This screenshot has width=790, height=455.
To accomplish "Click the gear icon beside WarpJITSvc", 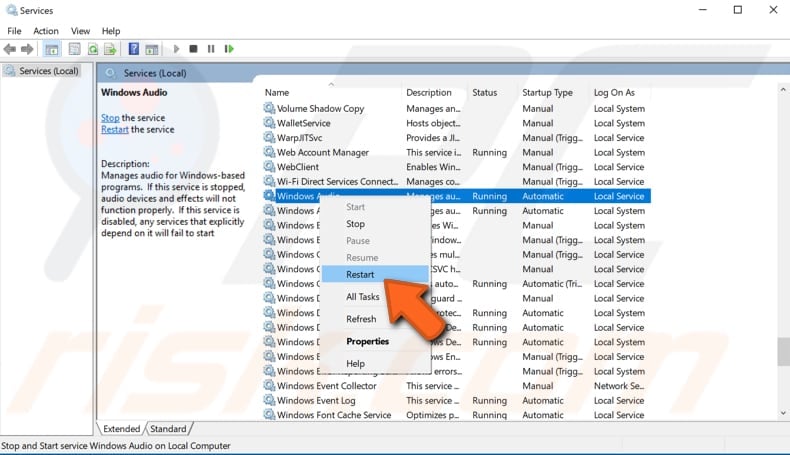I will point(269,137).
